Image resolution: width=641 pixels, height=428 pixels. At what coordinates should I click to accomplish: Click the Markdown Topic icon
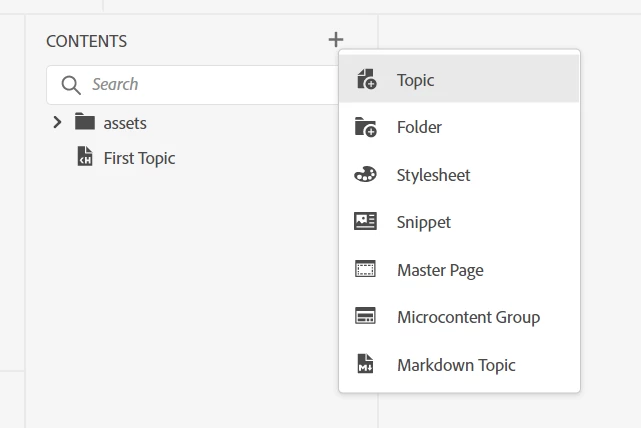[365, 365]
